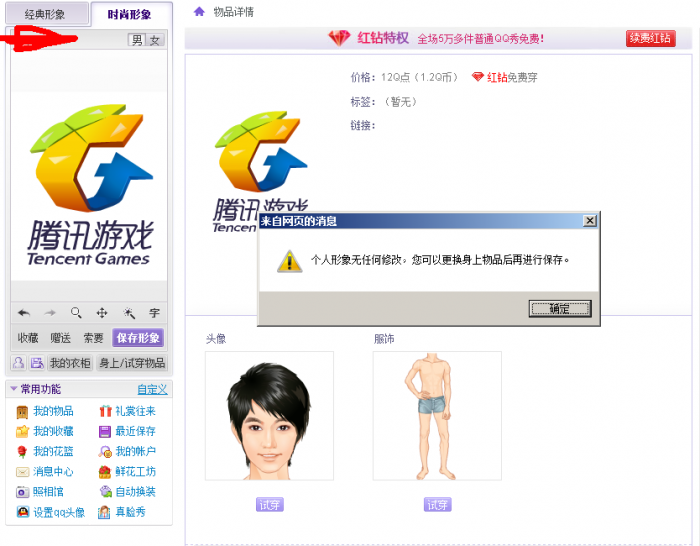Click the Tencent Games avatar preview
The width and height of the screenshot is (700, 546).
click(x=89, y=186)
